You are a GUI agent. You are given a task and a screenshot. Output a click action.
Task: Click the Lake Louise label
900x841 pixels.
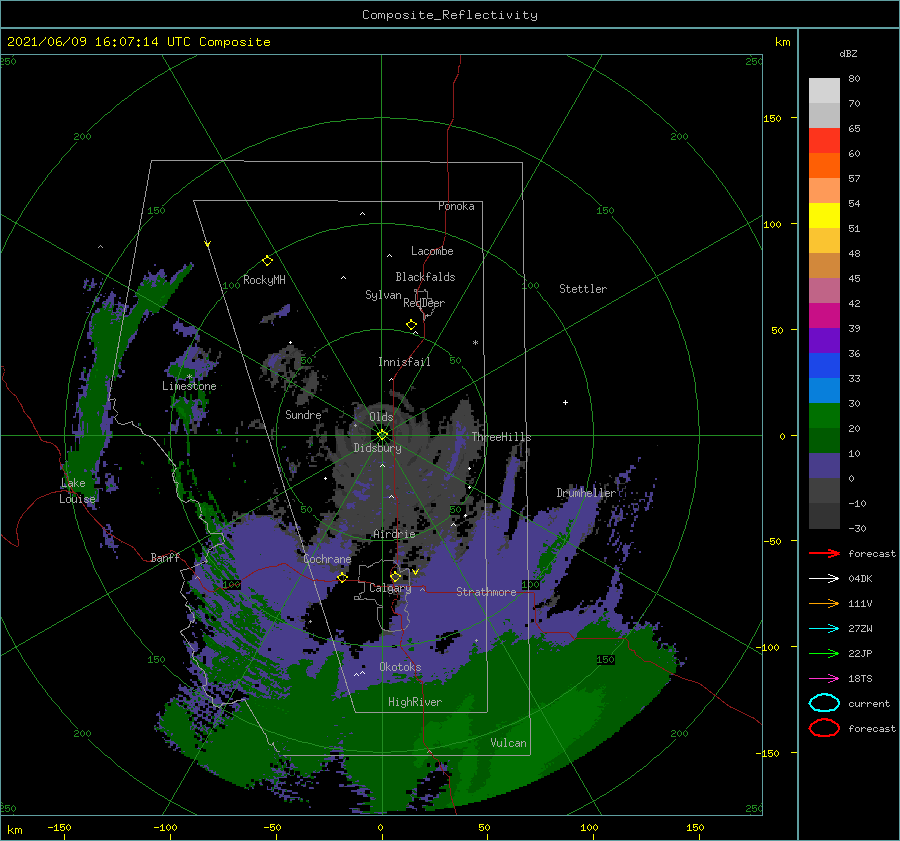tap(77, 491)
